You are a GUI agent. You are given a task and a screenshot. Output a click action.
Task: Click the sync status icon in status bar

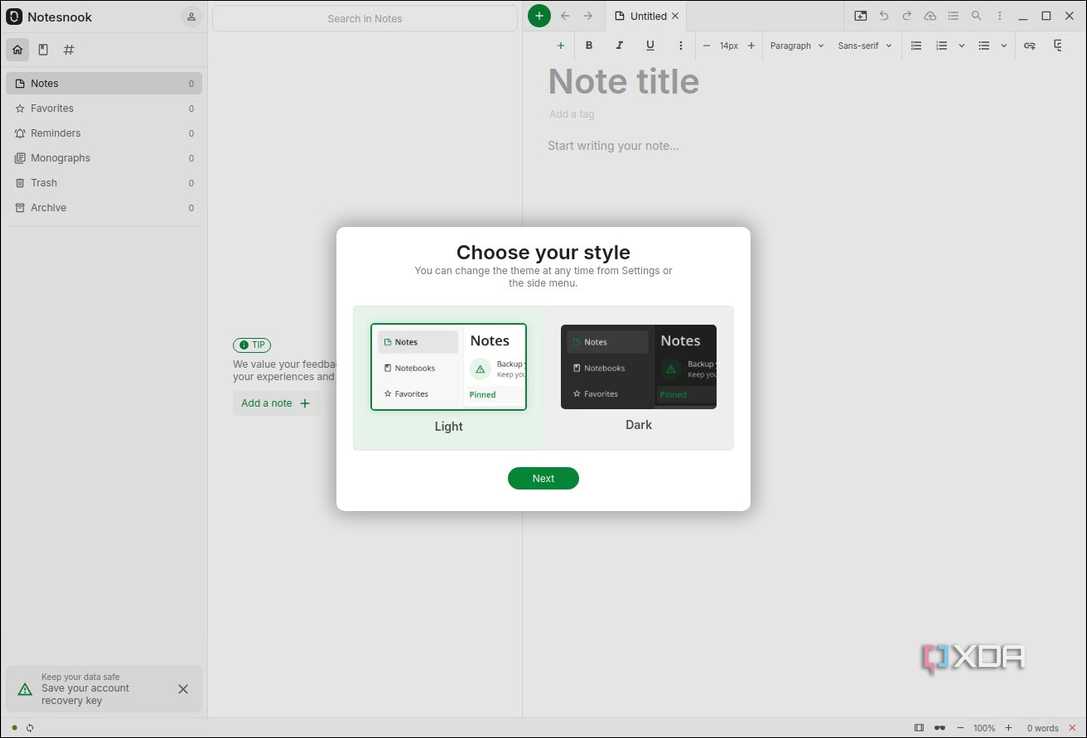pyautogui.click(x=30, y=728)
